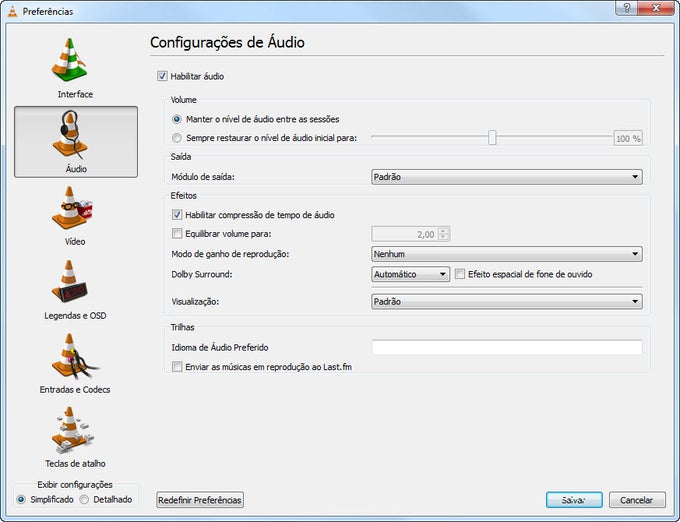Click the initial audio level slider handle
The image size is (680, 522).
click(492, 138)
